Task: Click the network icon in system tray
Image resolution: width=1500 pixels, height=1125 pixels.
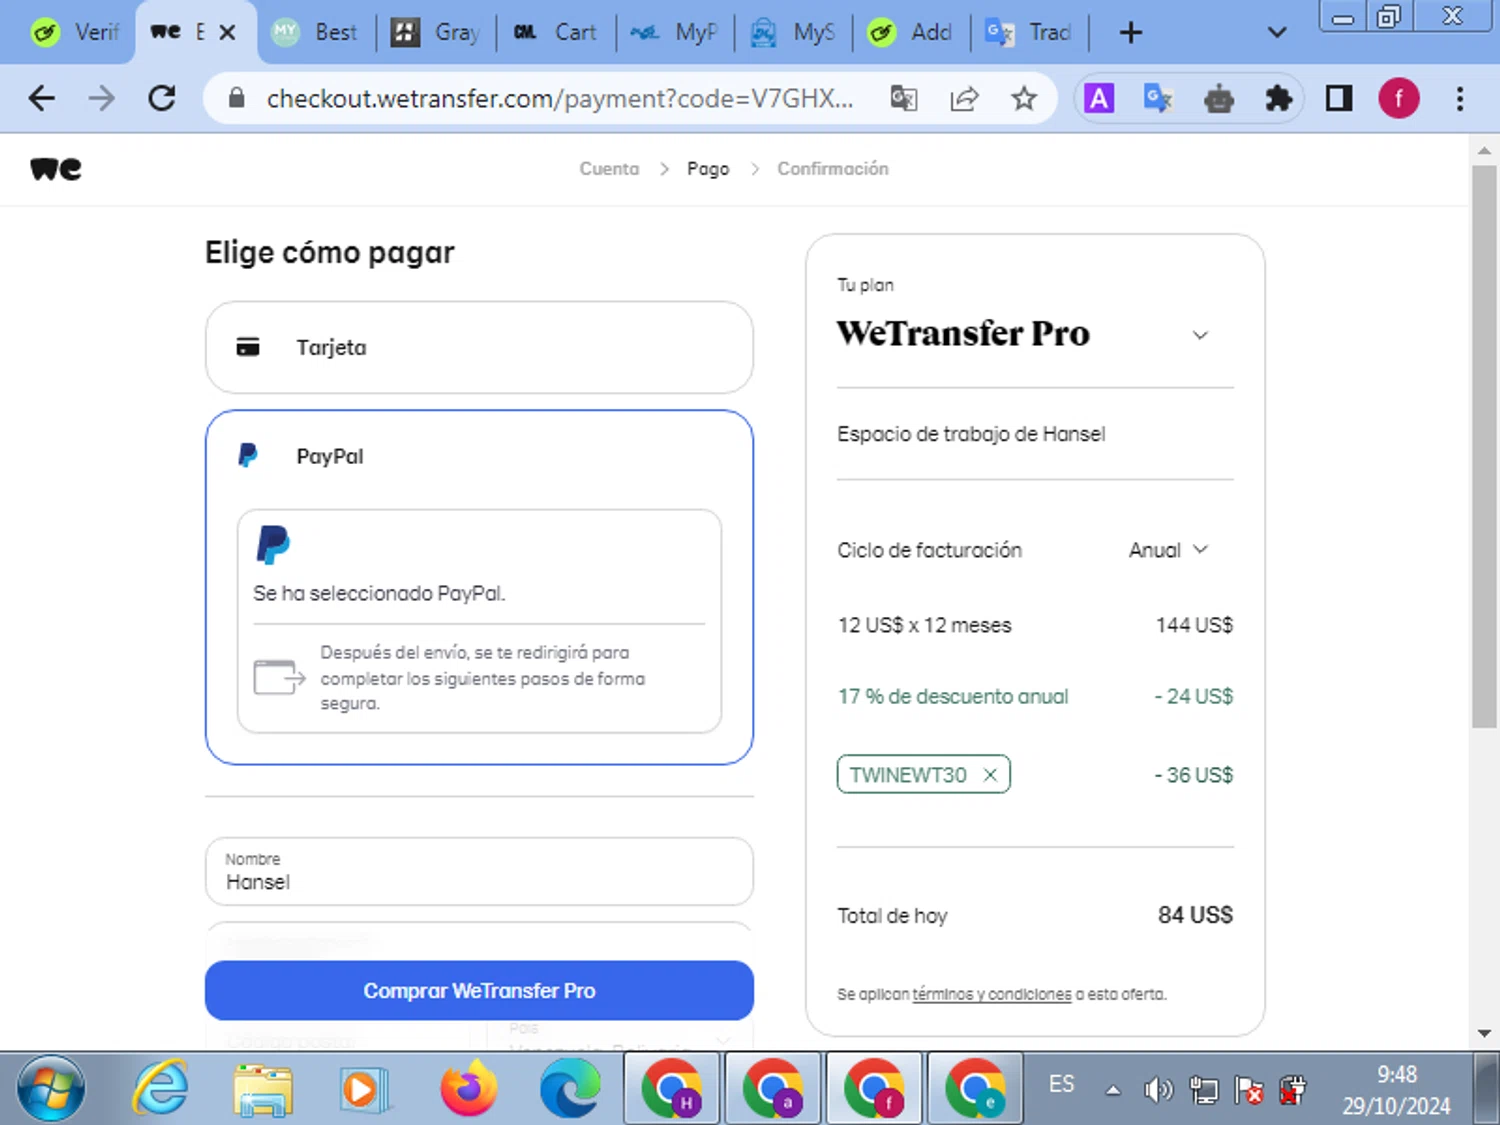Action: point(1203,1090)
